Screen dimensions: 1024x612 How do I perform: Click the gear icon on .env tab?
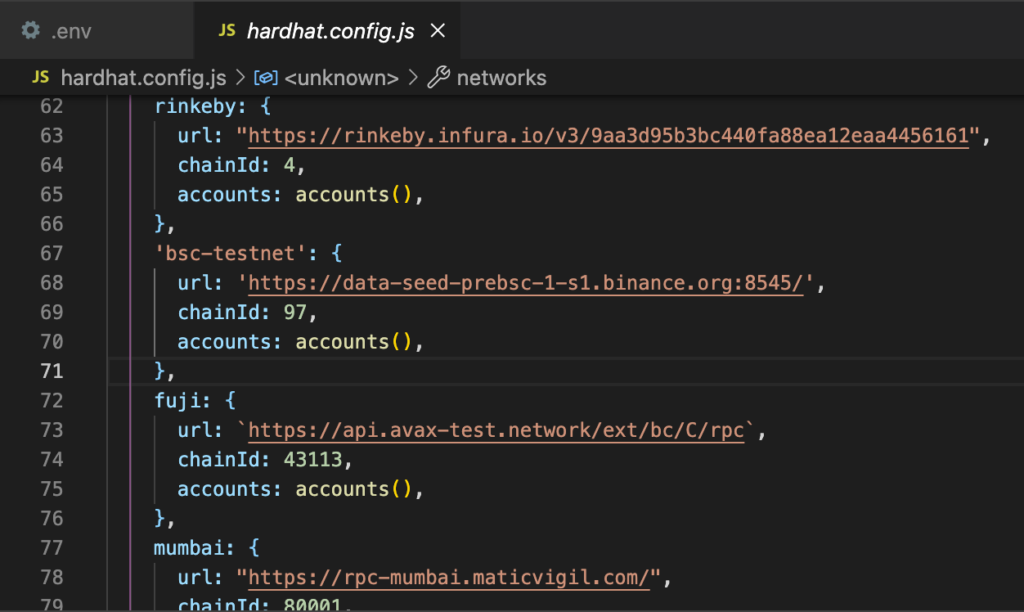tap(31, 30)
